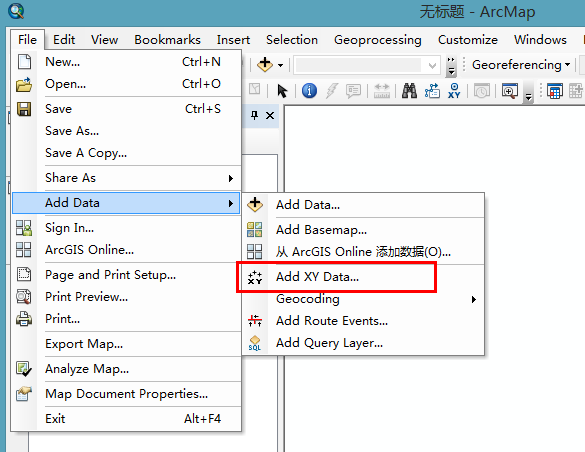Select the arrow Select Elements tool

coord(282,91)
